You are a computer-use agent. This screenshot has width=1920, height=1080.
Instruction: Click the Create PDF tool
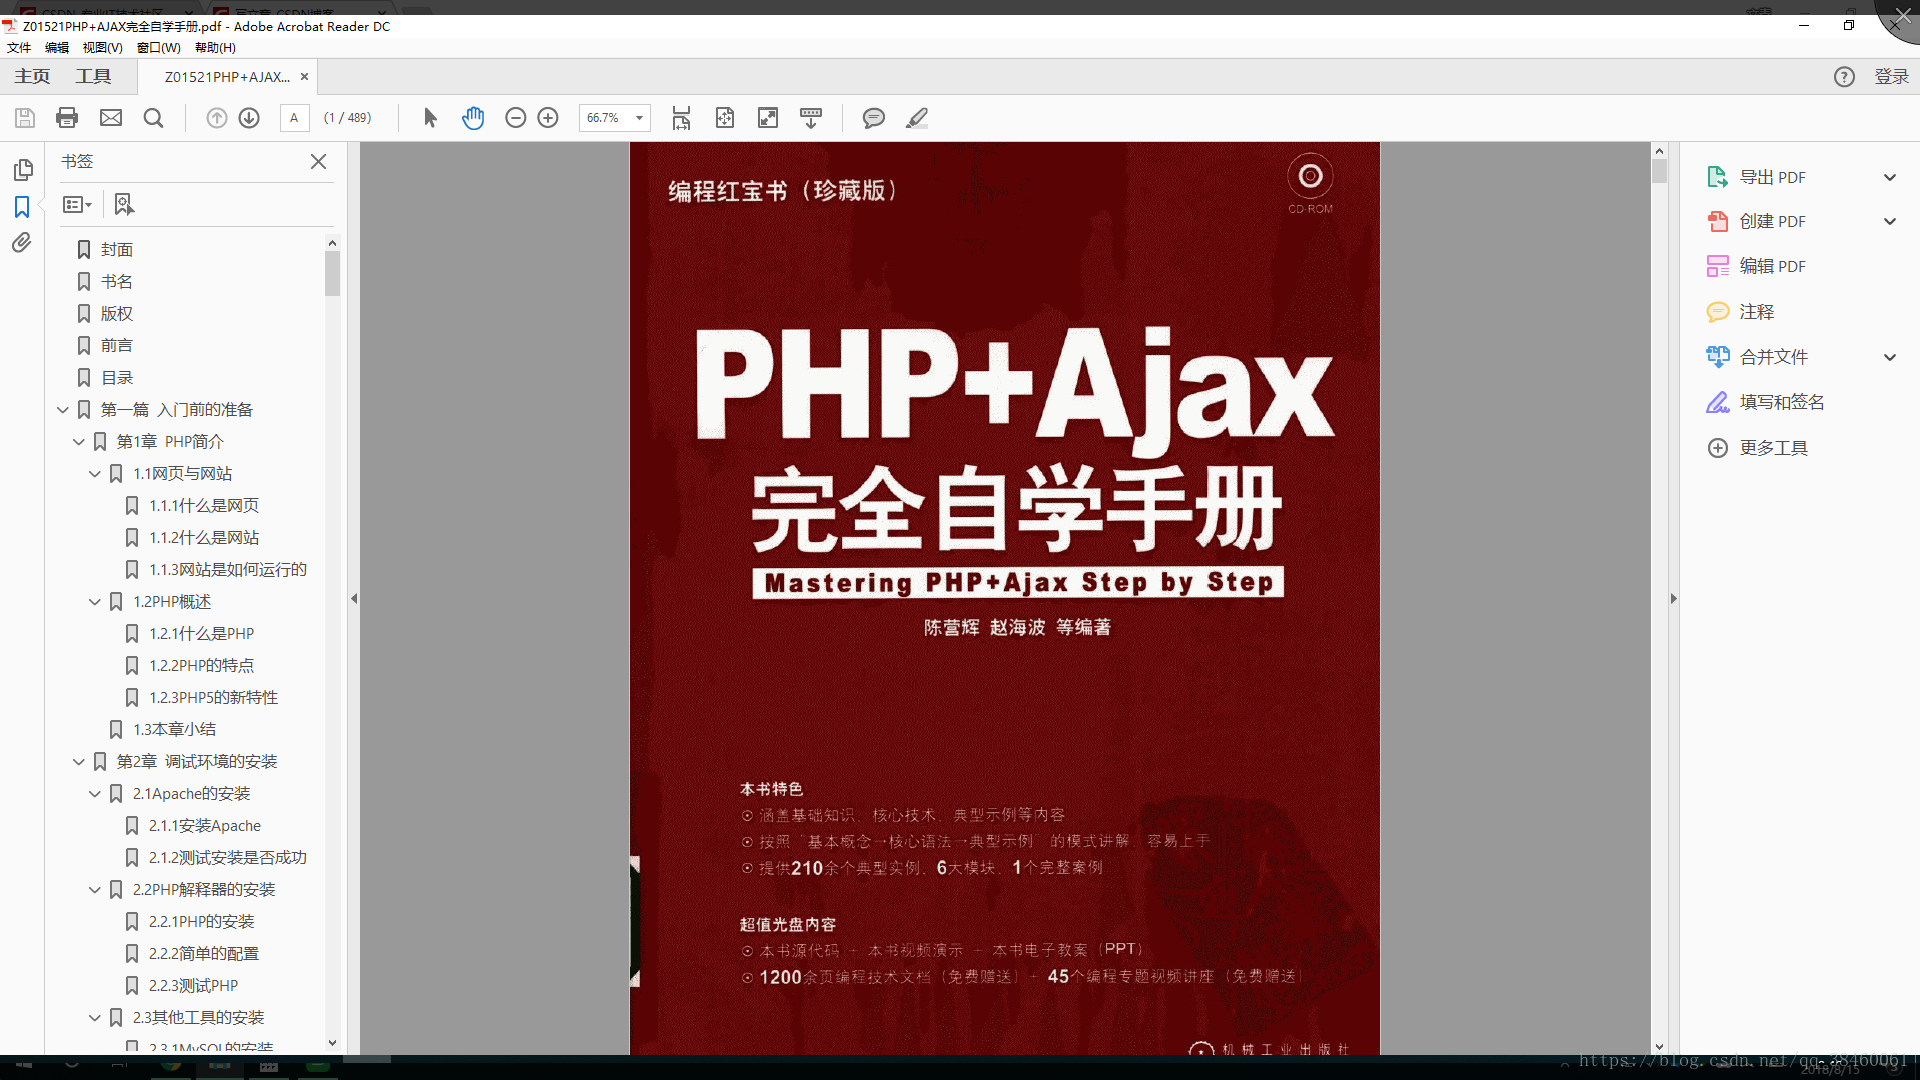tap(1772, 221)
